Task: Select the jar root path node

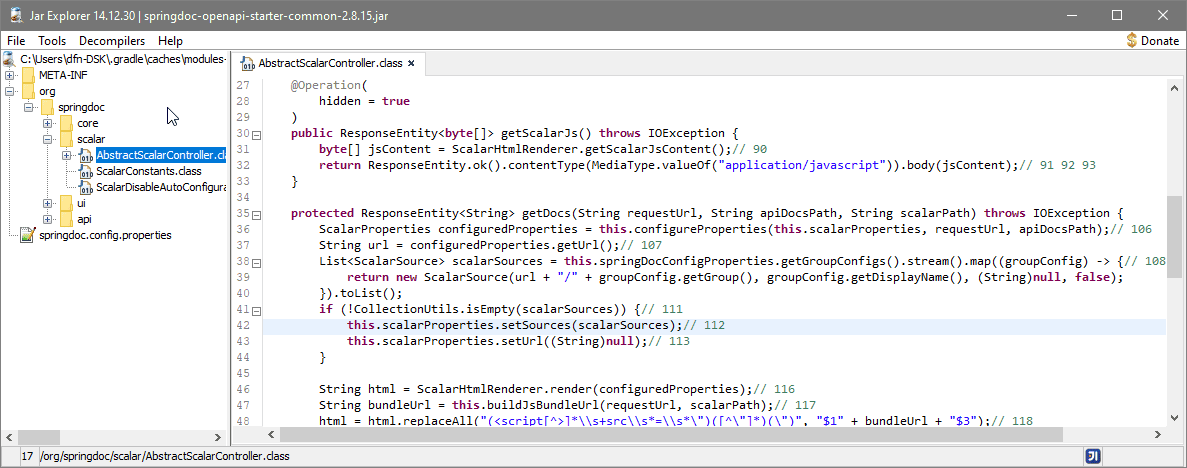Action: pos(124,59)
